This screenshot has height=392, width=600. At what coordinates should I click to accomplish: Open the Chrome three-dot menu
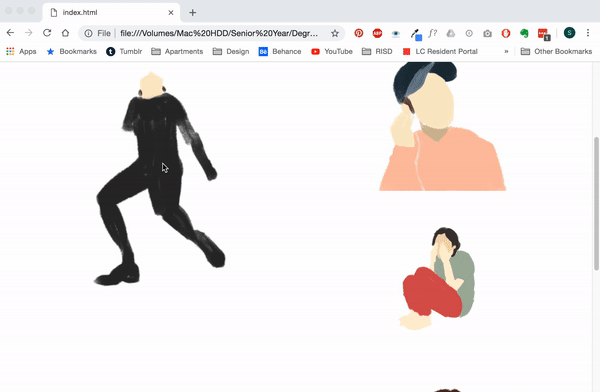[x=588, y=33]
